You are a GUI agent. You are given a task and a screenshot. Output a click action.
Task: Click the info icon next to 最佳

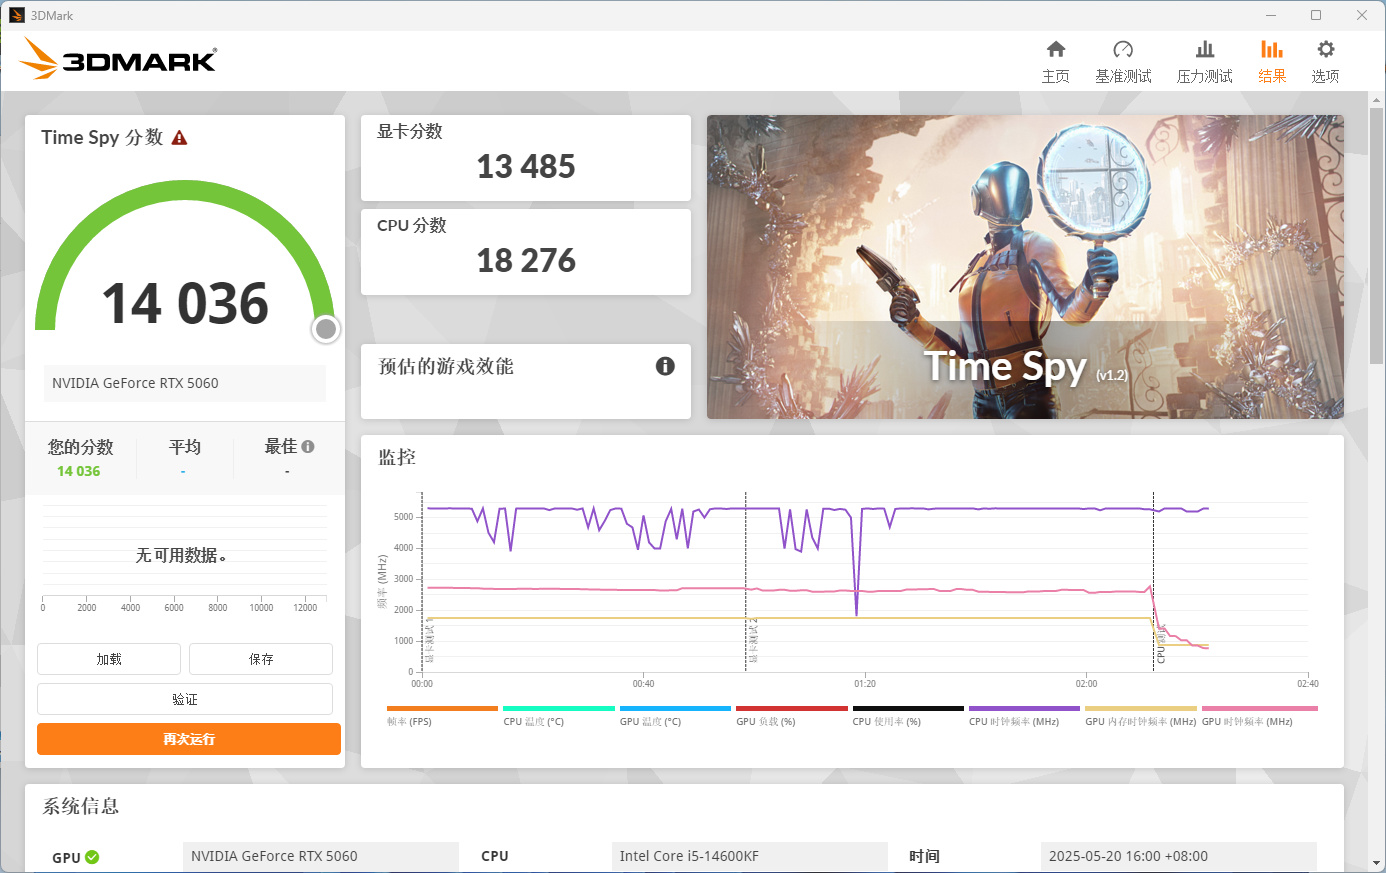pyautogui.click(x=308, y=447)
